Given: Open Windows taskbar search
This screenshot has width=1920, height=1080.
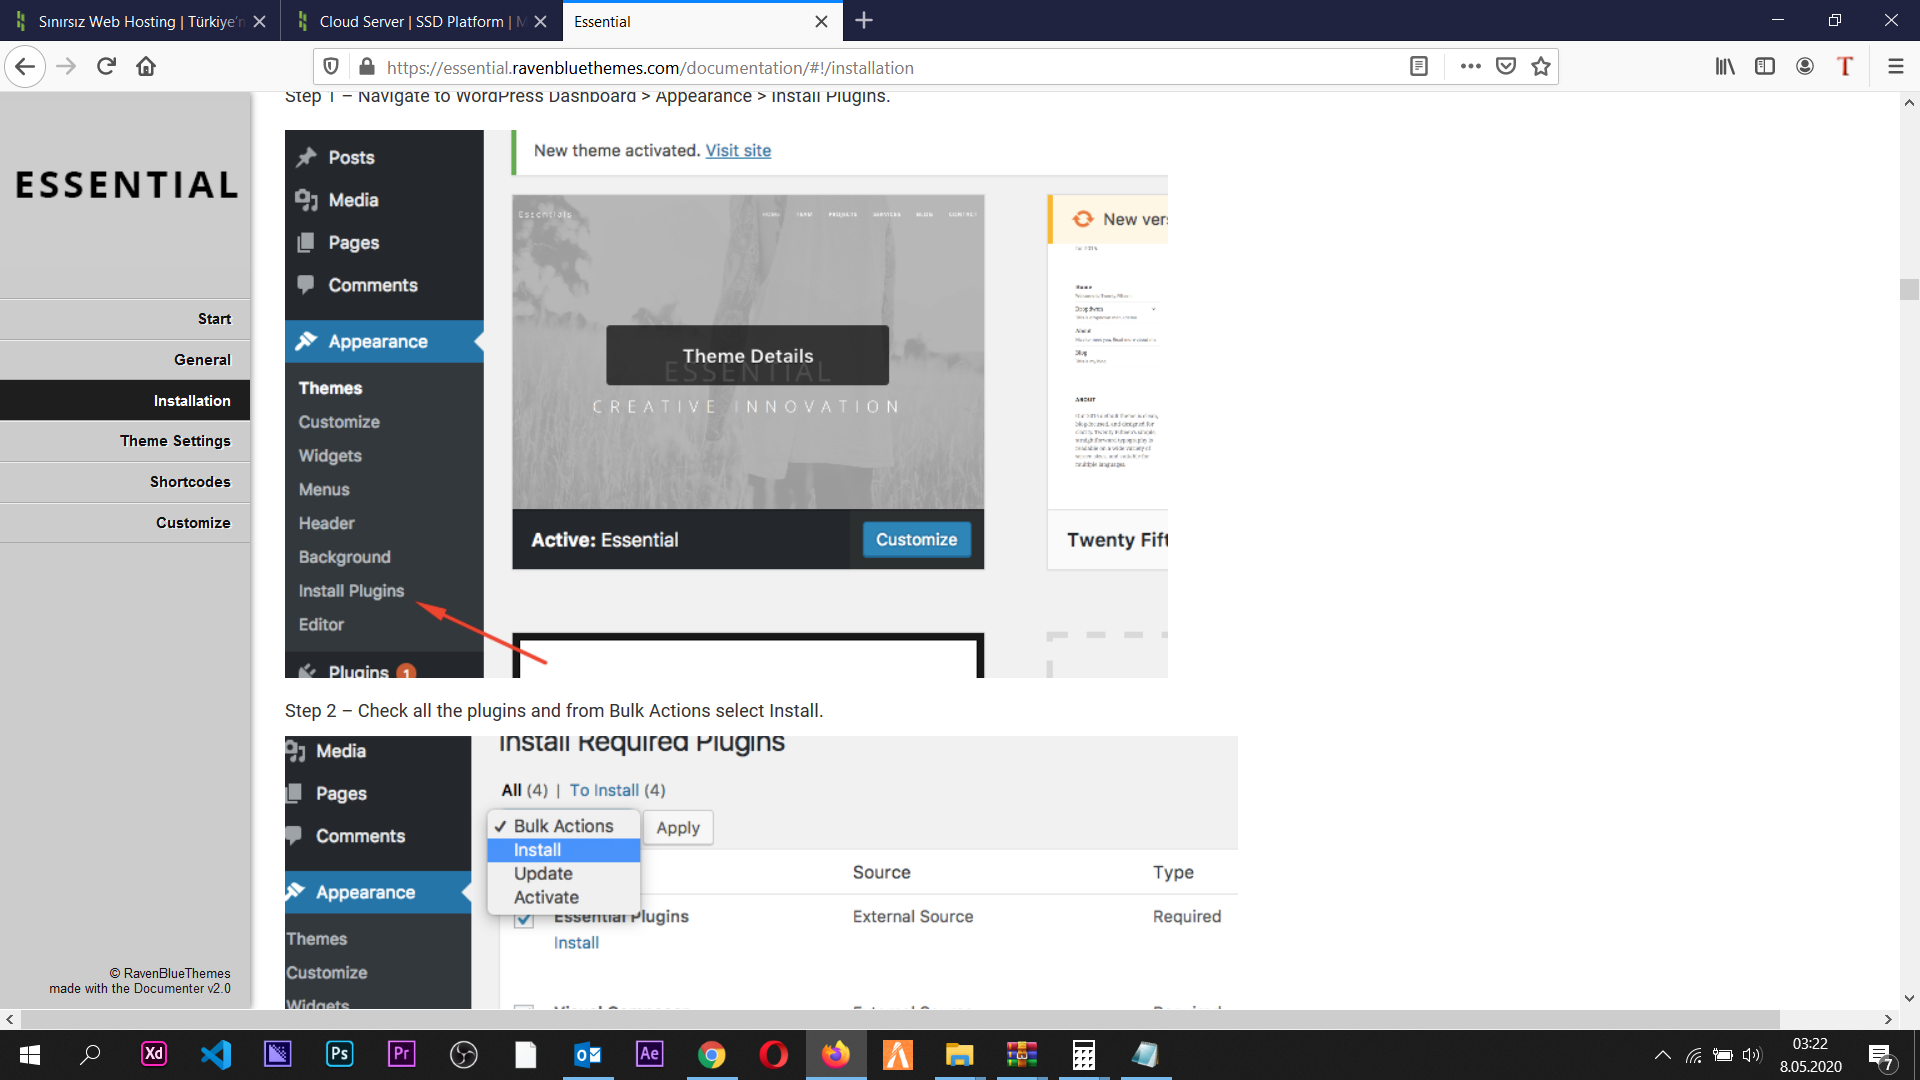Looking at the screenshot, I should coord(90,1055).
